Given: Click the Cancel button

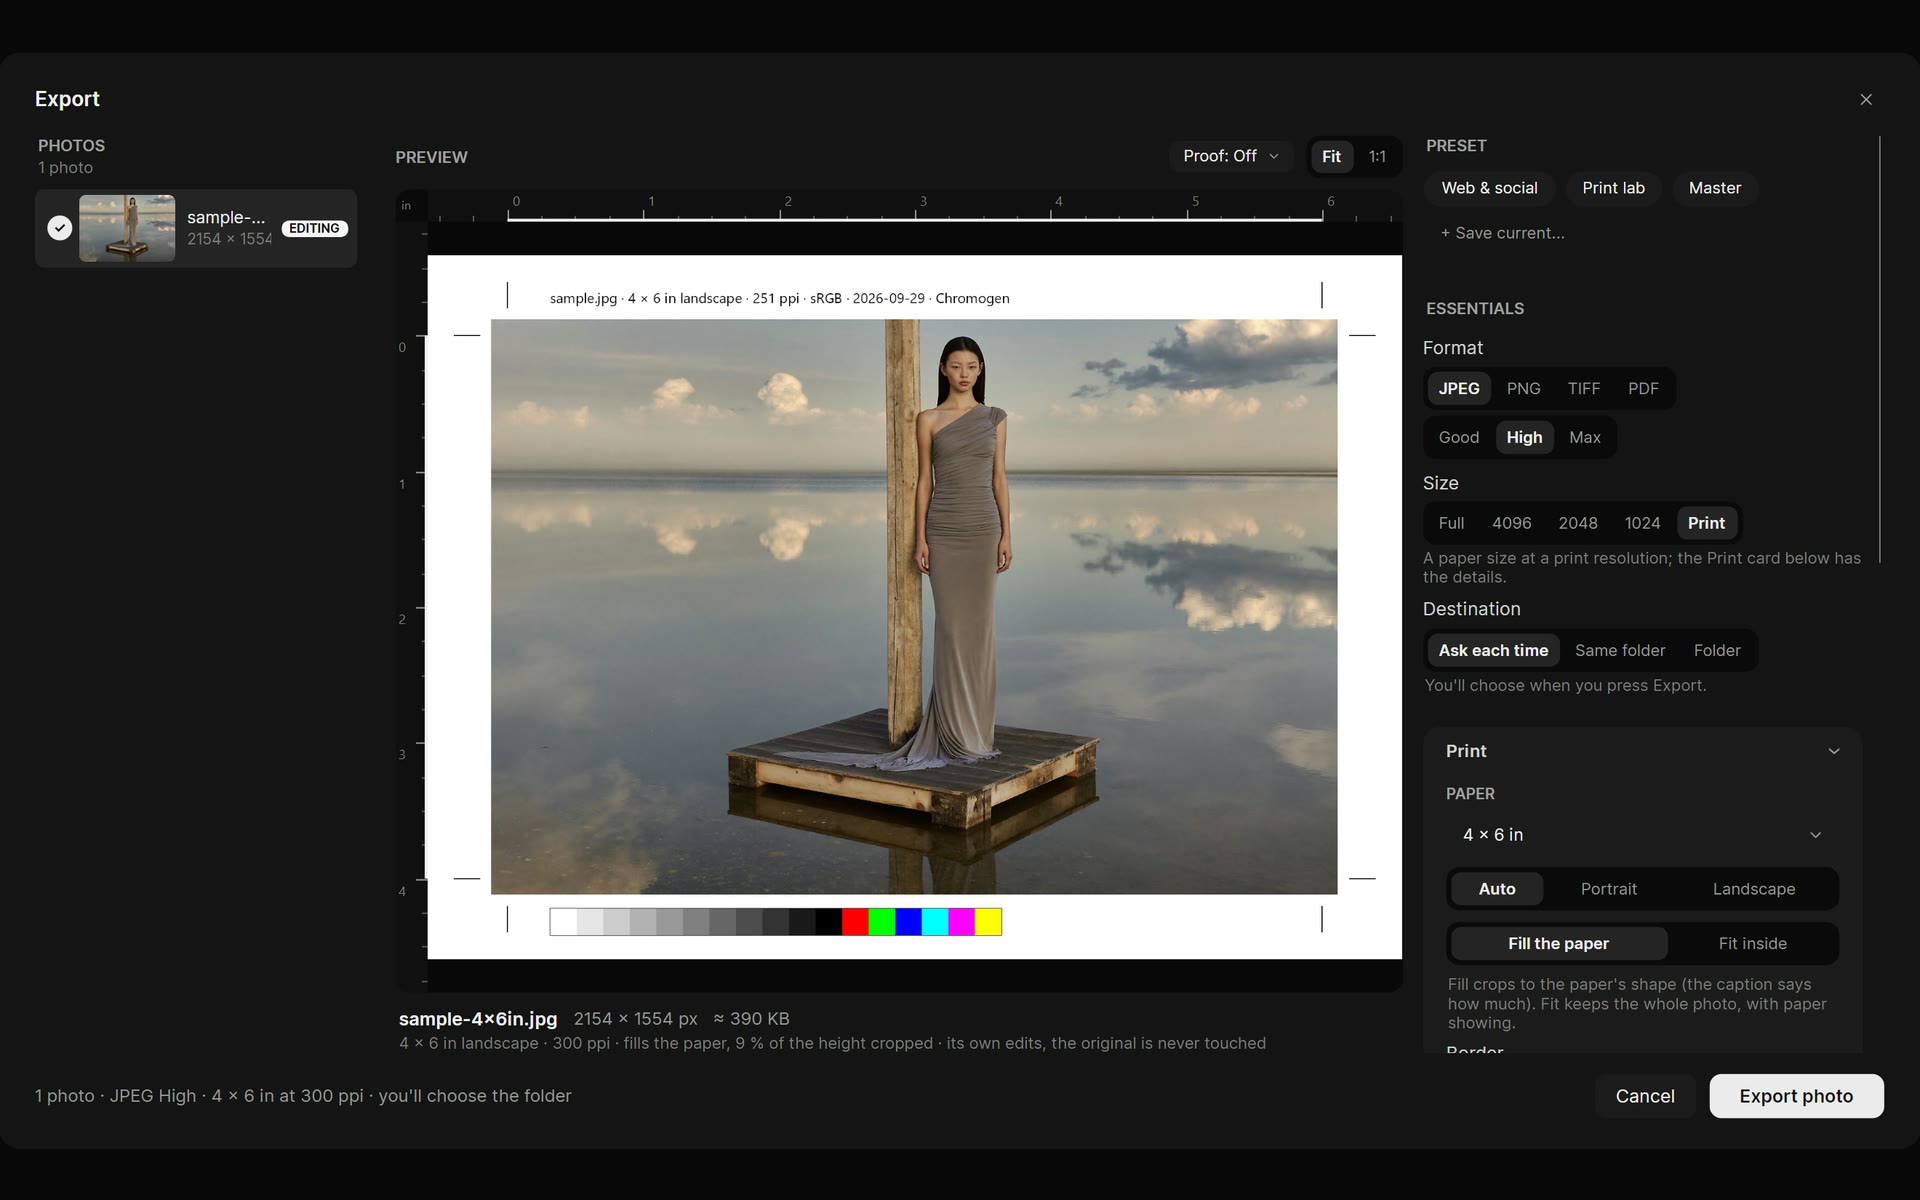Looking at the screenshot, I should [x=1645, y=1096].
